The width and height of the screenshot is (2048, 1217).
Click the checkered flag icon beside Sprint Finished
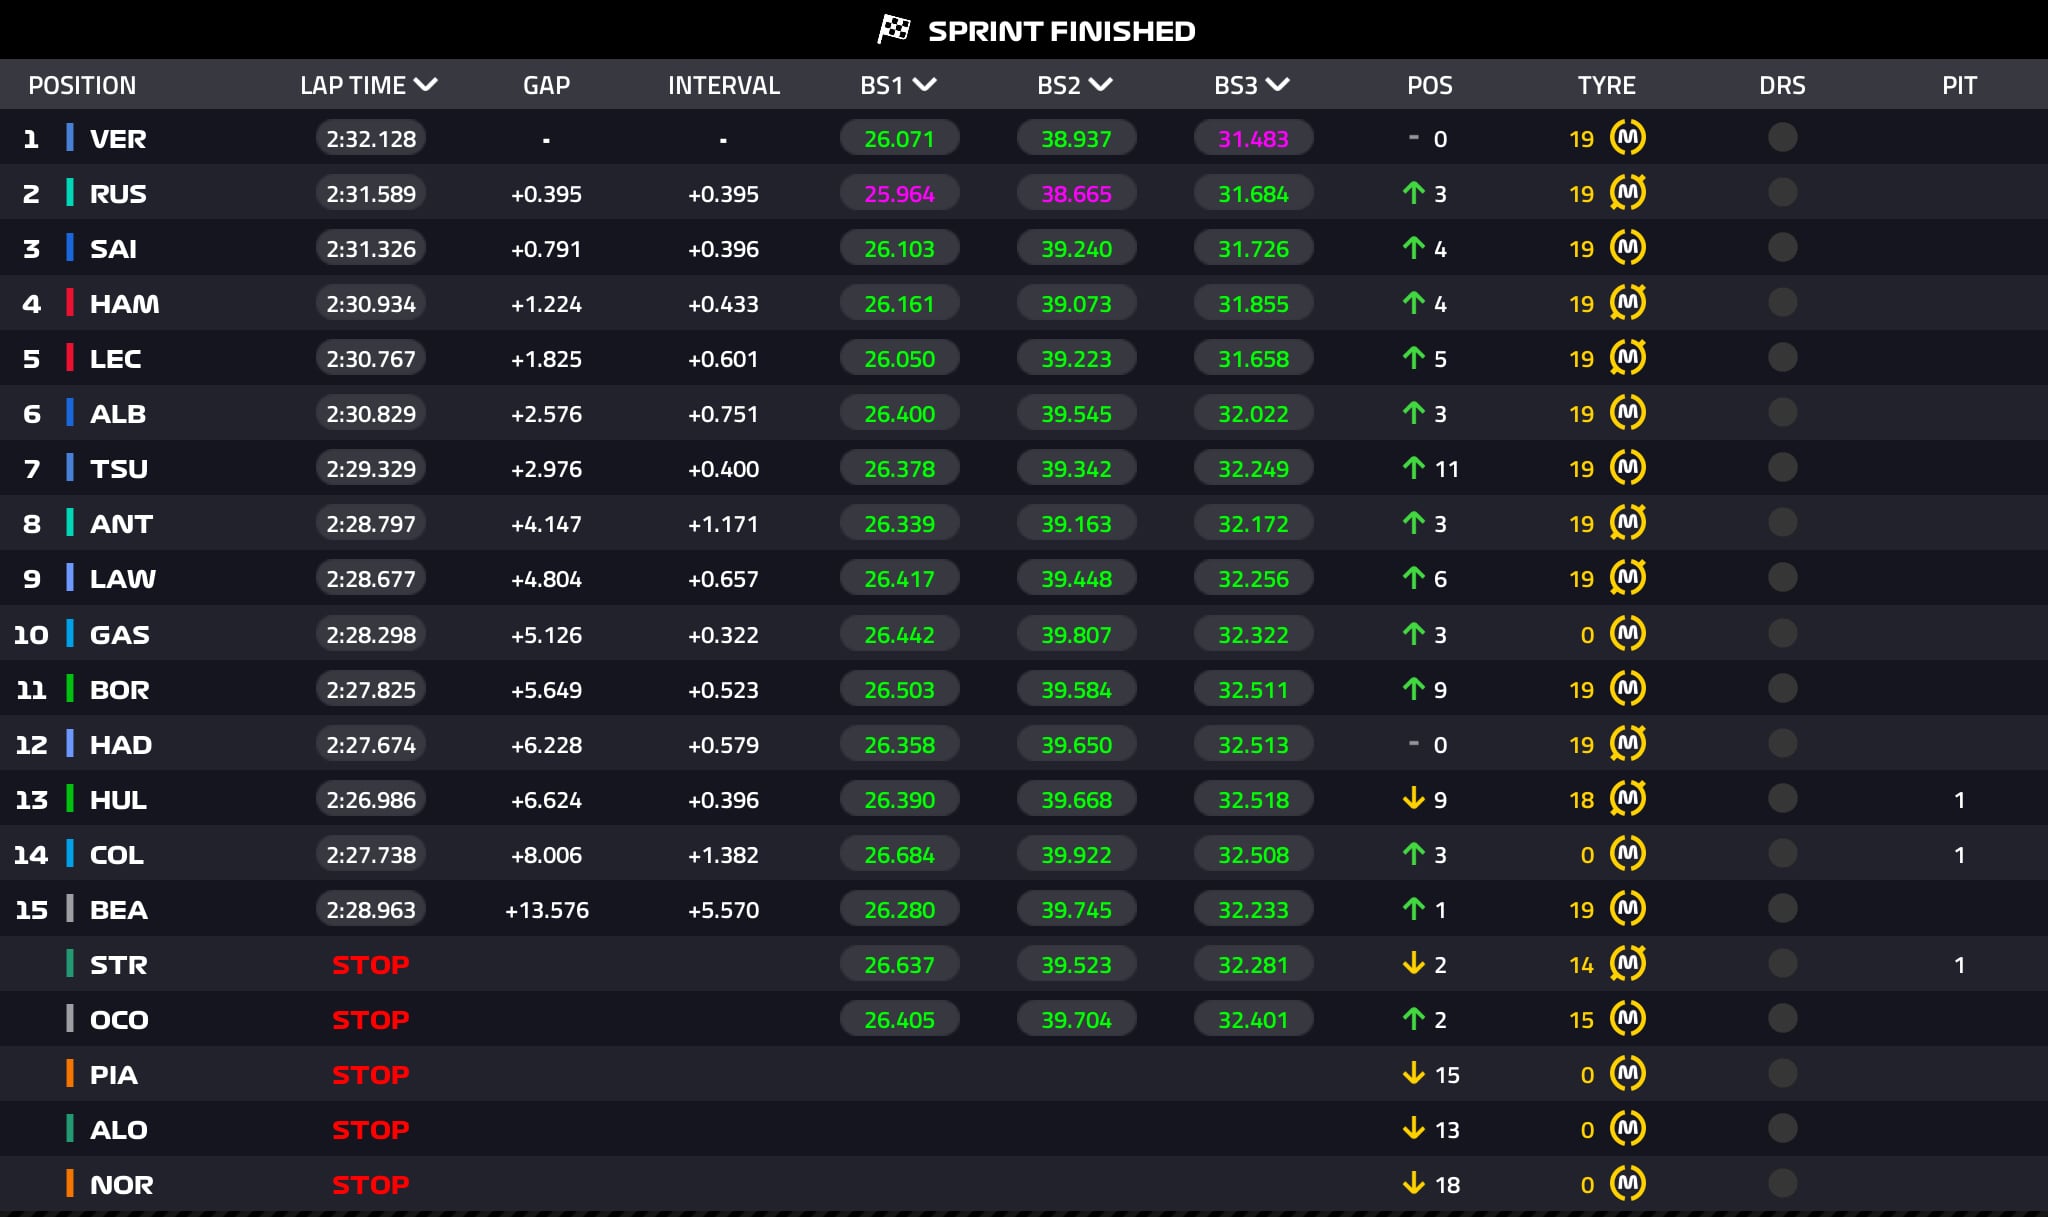894,29
